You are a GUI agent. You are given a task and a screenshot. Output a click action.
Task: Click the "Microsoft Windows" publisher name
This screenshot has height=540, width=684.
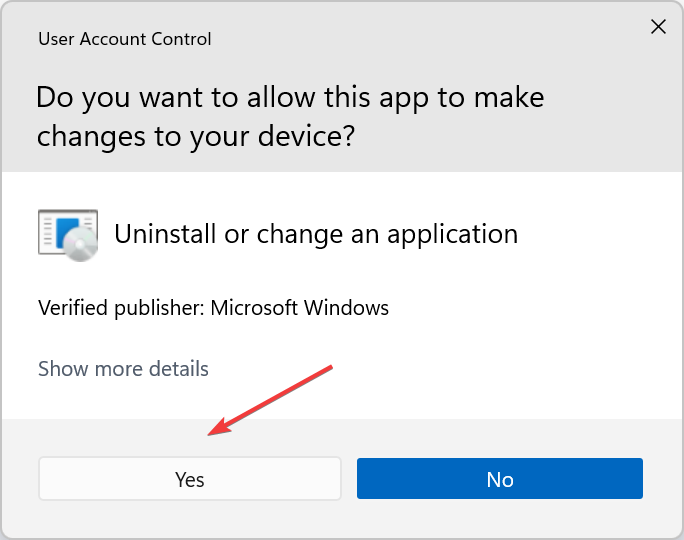click(299, 308)
